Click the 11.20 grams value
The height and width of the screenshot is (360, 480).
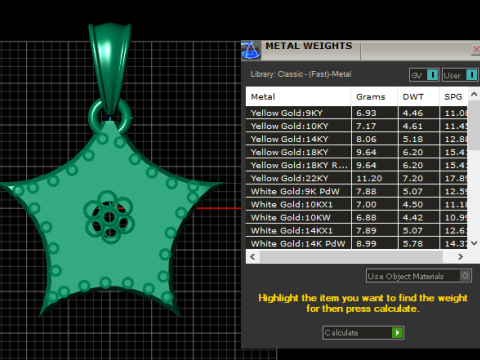369,178
